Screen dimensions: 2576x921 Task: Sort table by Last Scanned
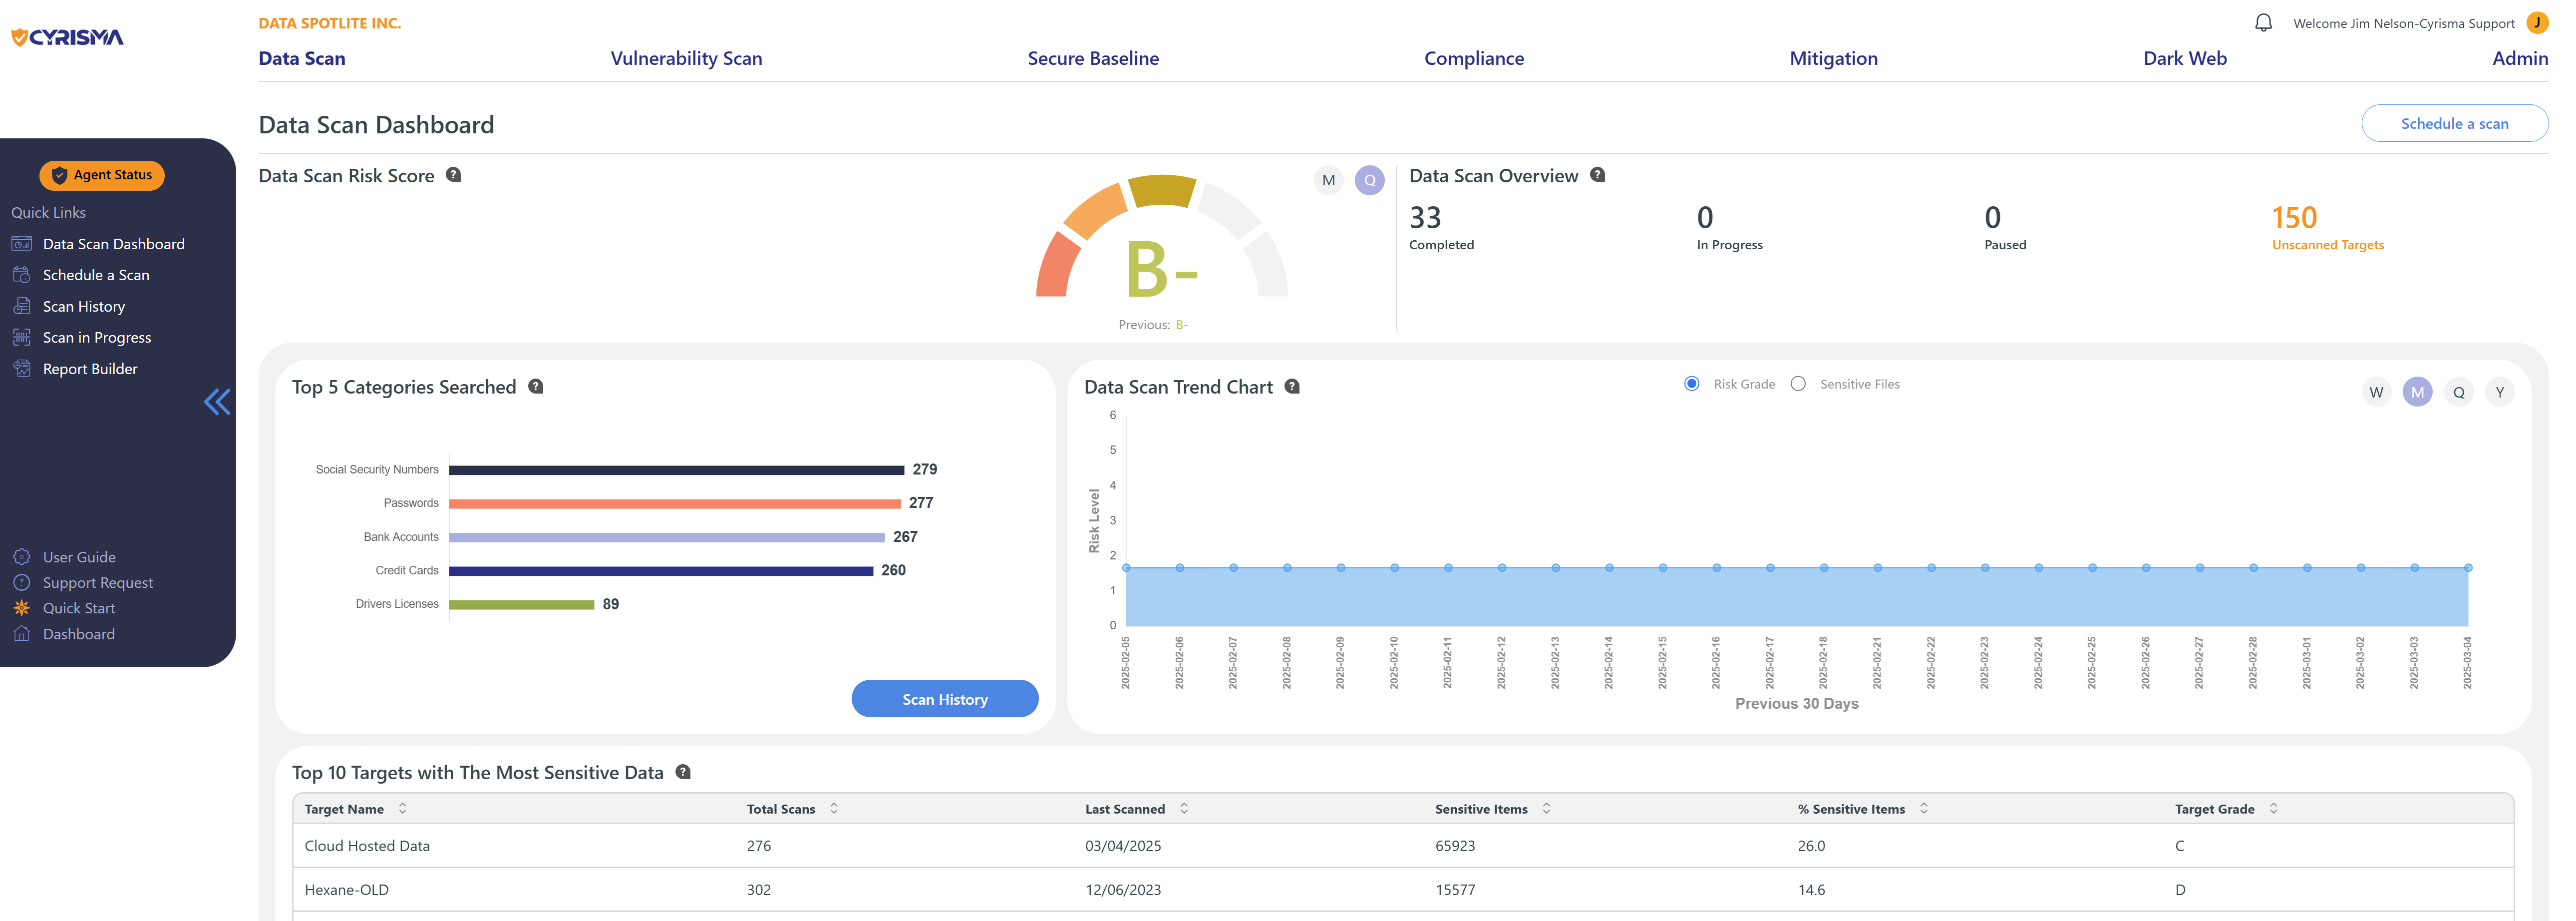(1184, 808)
